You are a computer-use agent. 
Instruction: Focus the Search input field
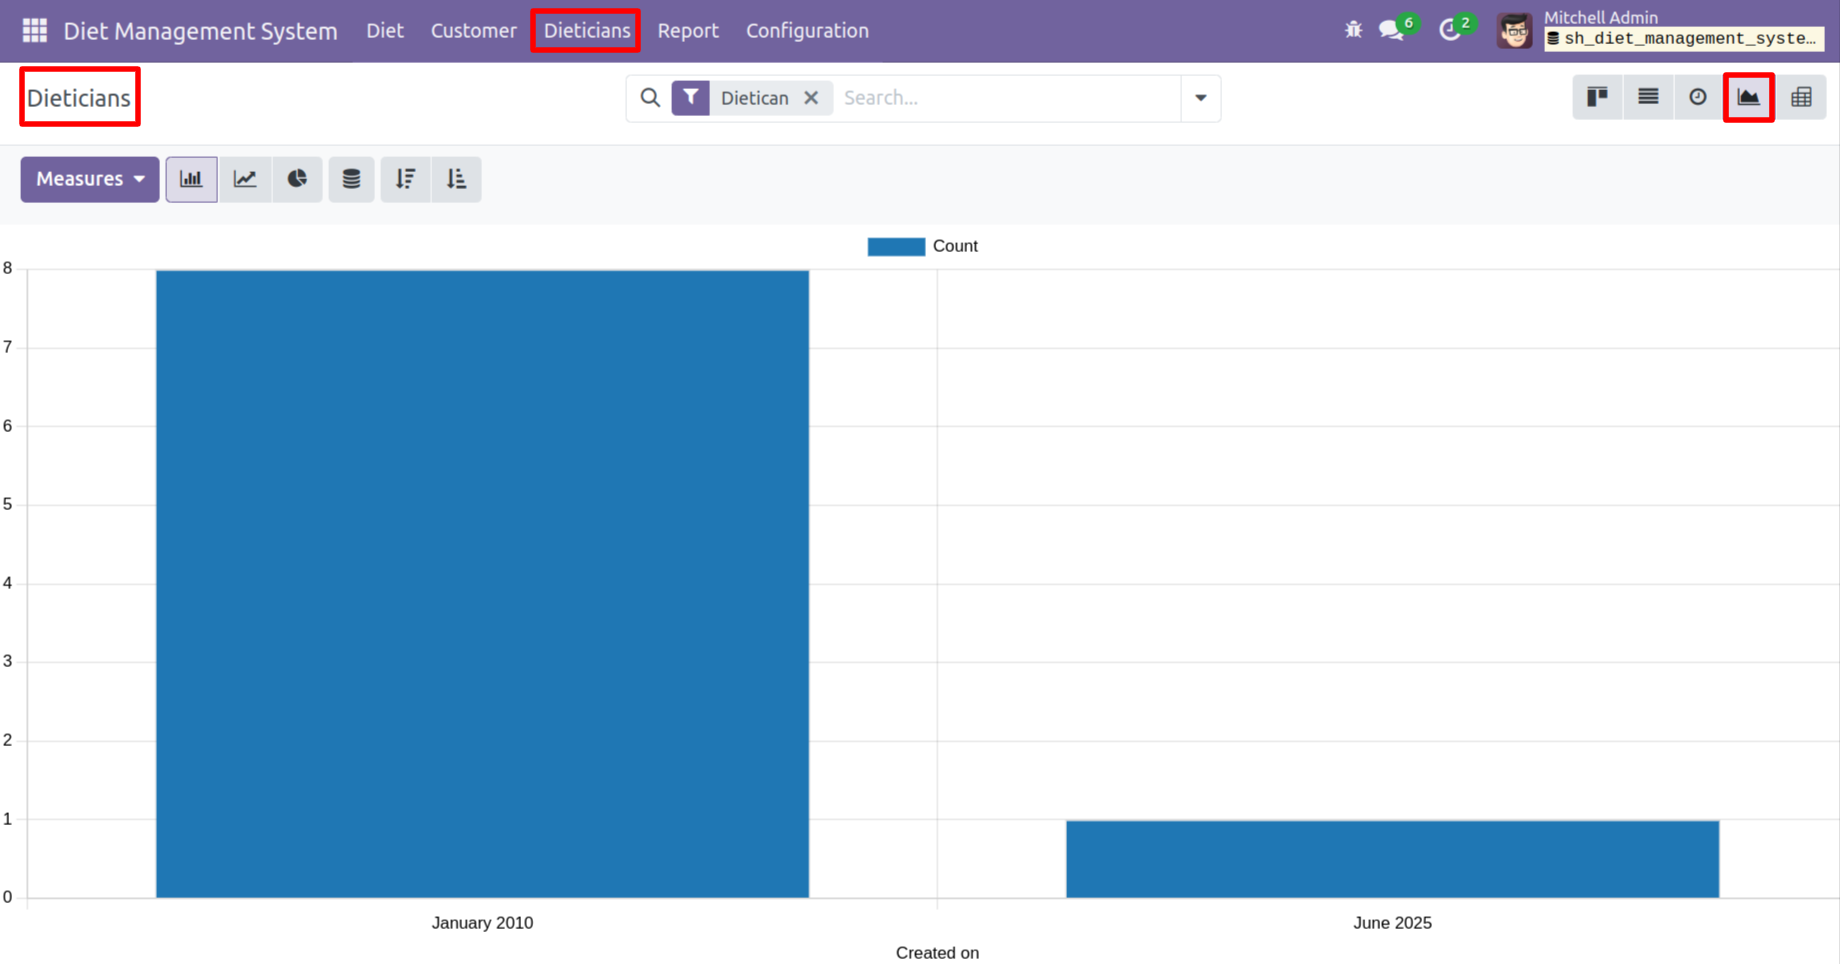pos(1005,98)
